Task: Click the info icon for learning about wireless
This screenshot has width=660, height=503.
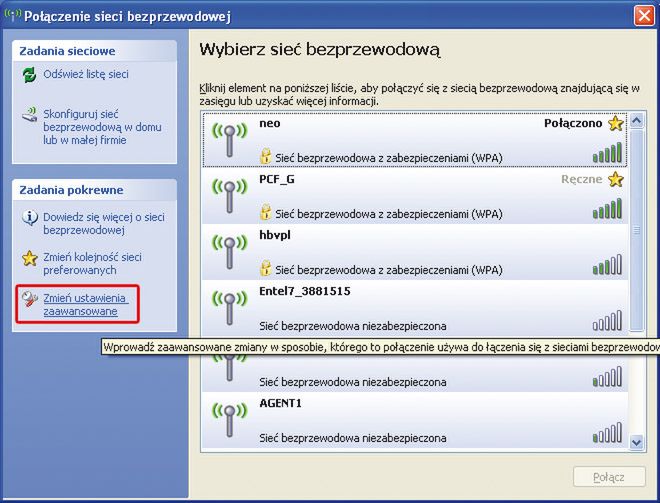Action: point(29,217)
